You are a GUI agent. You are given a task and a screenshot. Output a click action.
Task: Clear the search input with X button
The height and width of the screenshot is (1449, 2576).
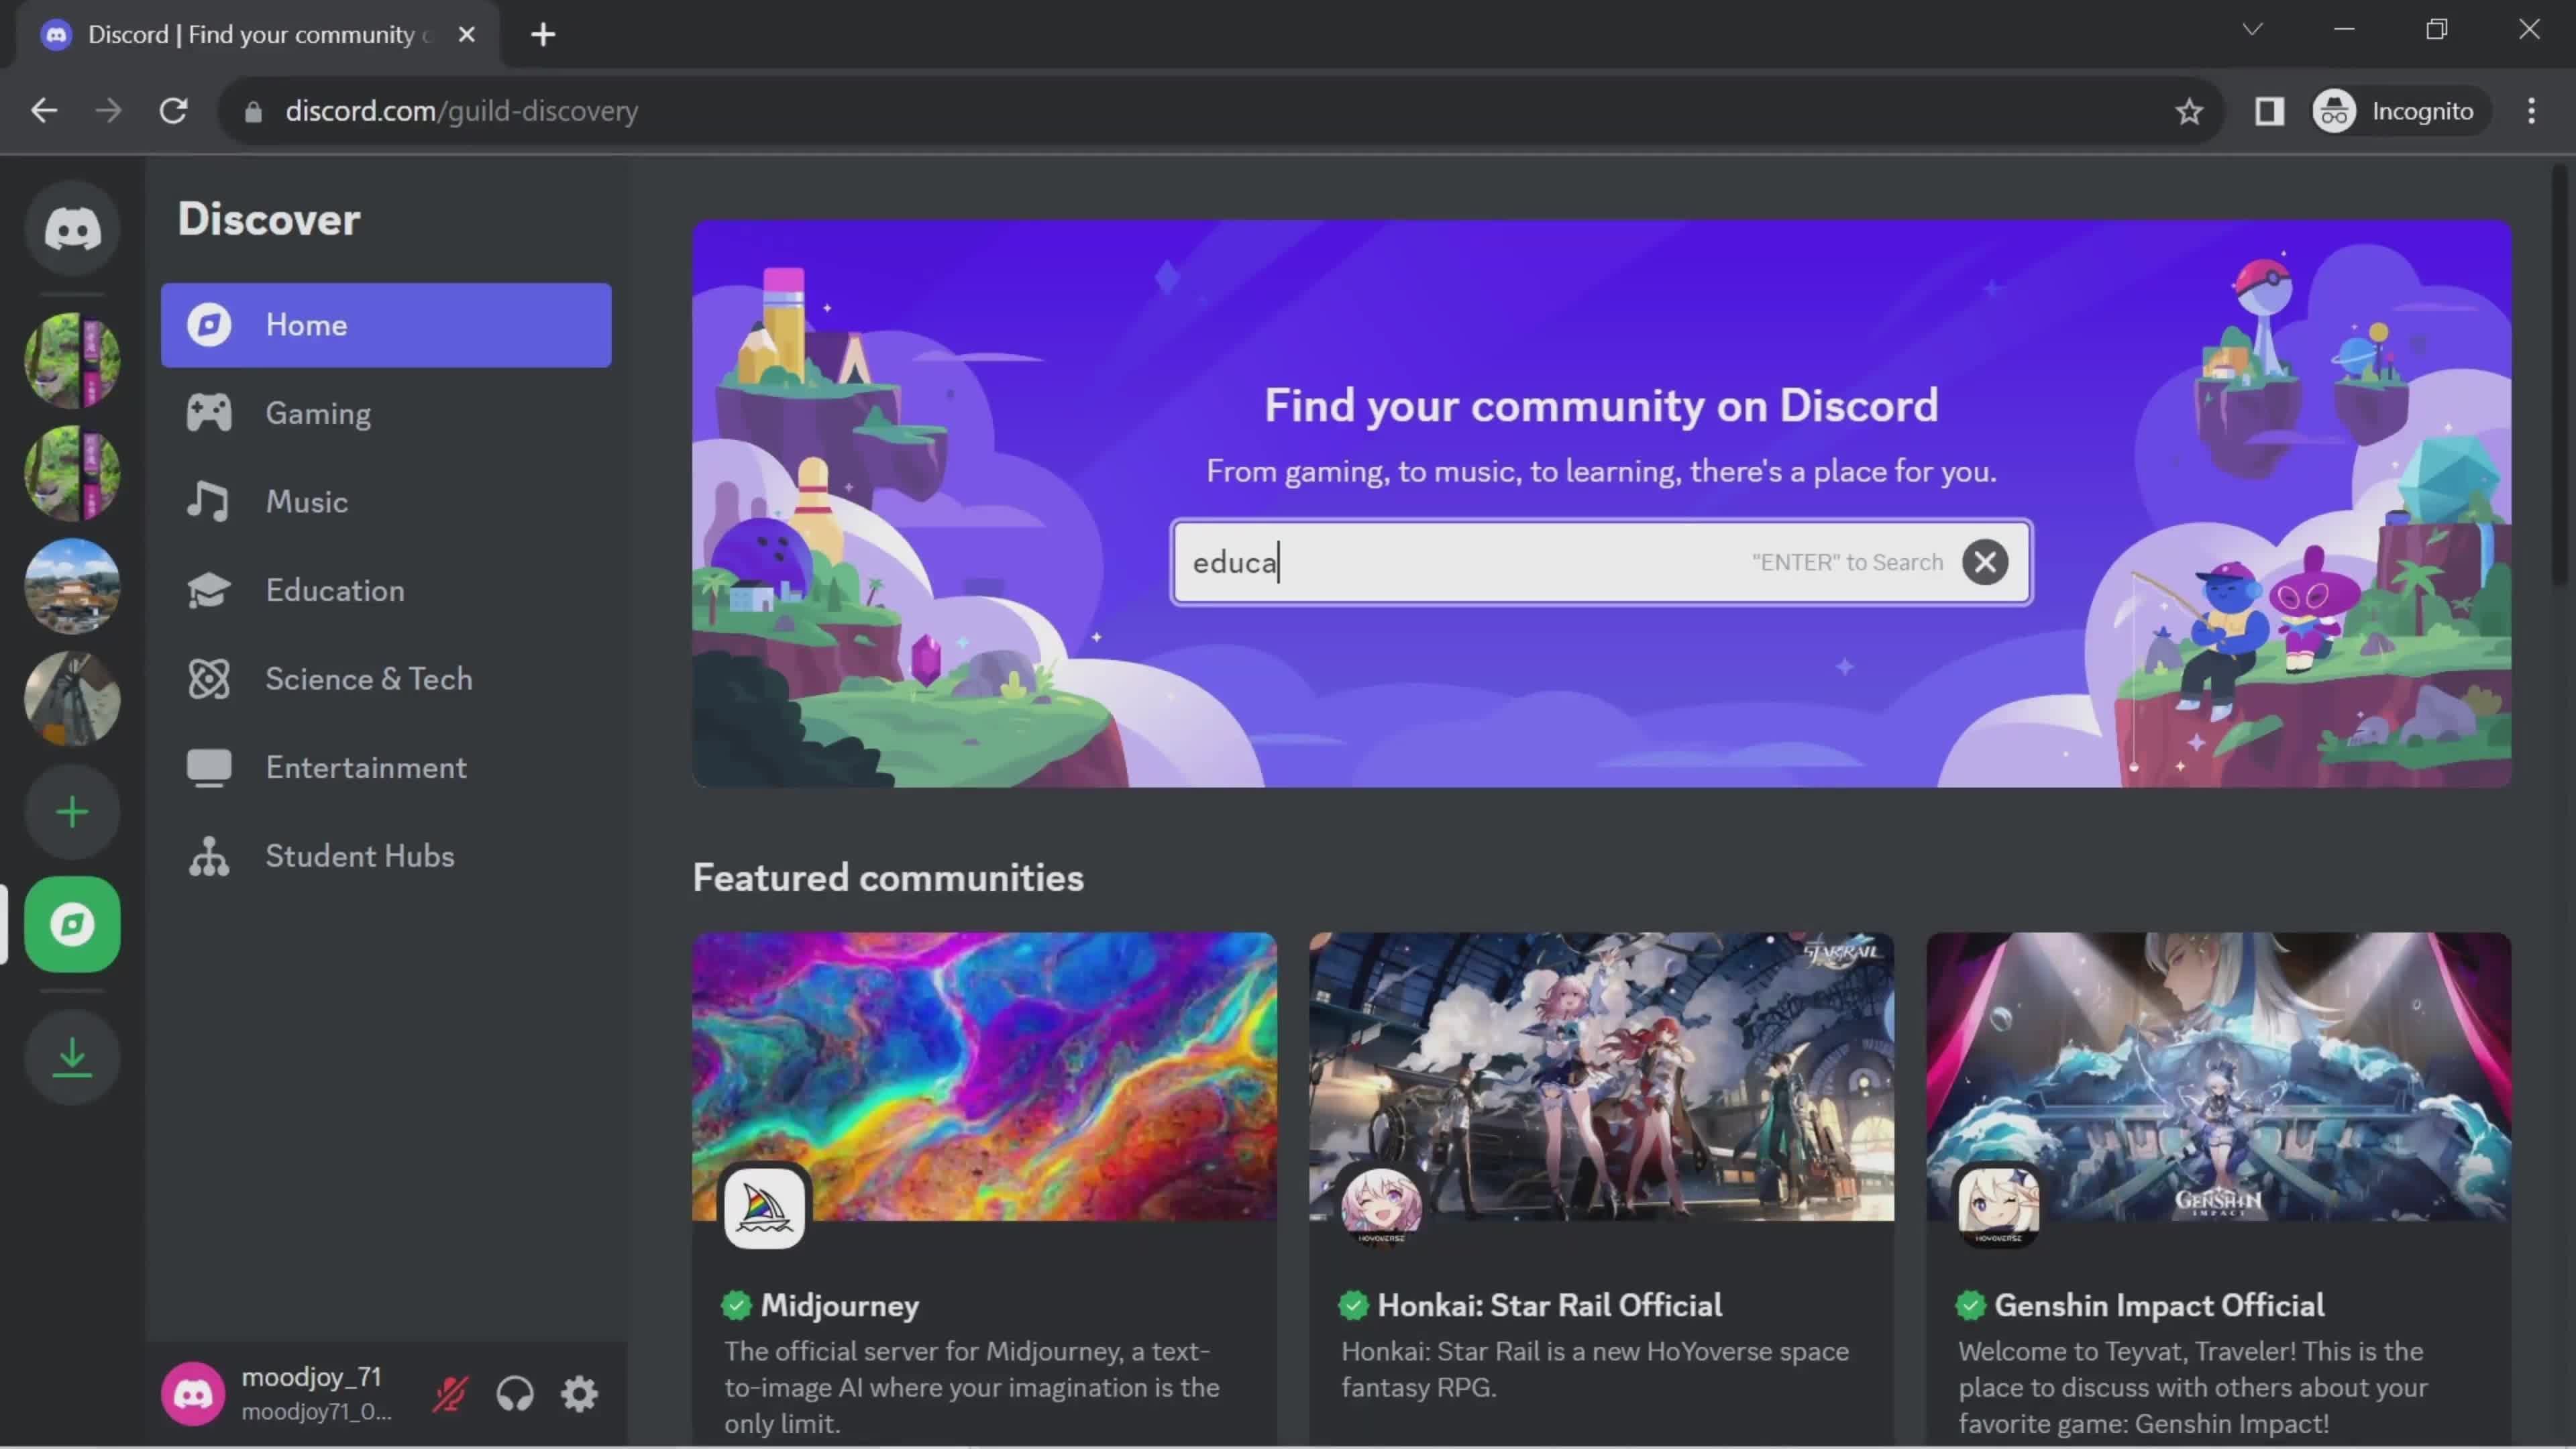[x=1985, y=561]
